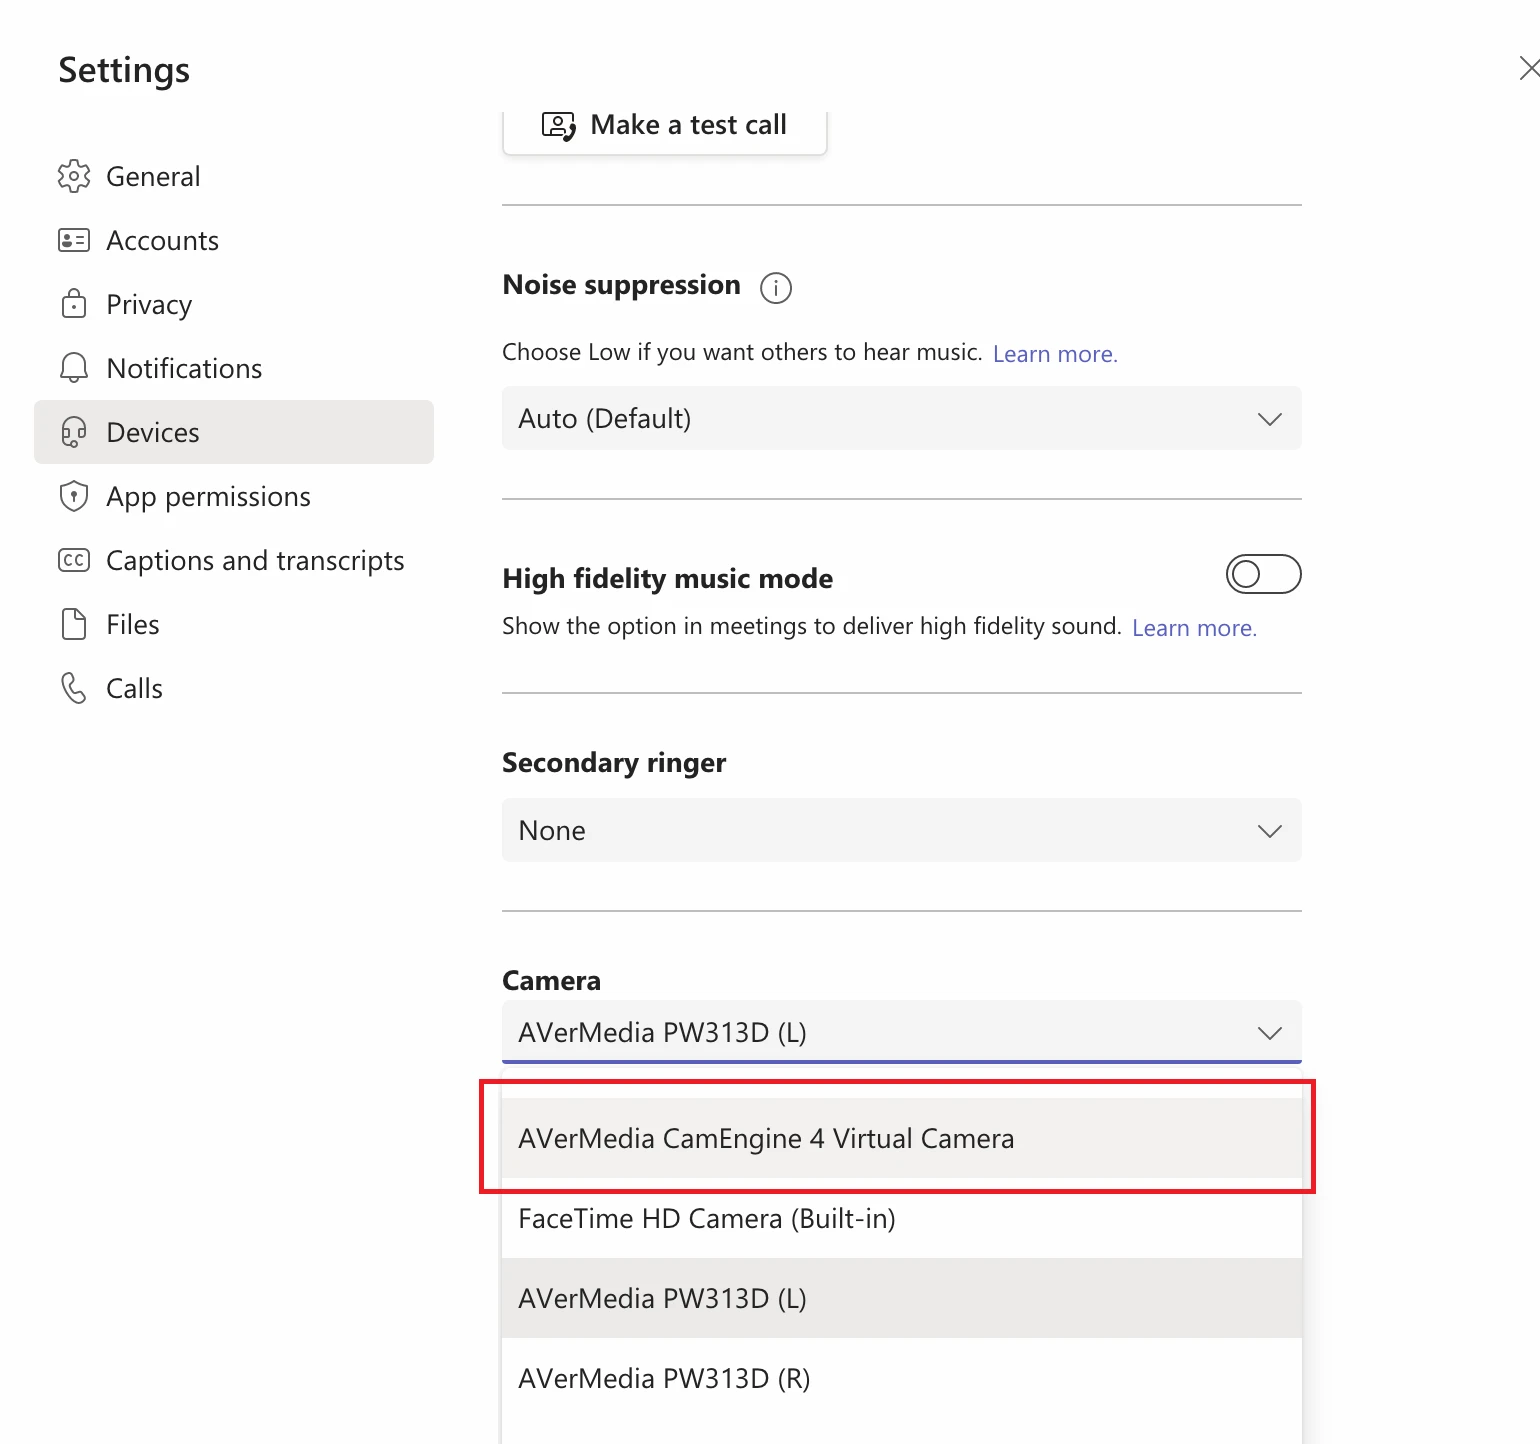
Task: Choose FaceTime HD Camera (Built-in) option
Action: tap(707, 1218)
